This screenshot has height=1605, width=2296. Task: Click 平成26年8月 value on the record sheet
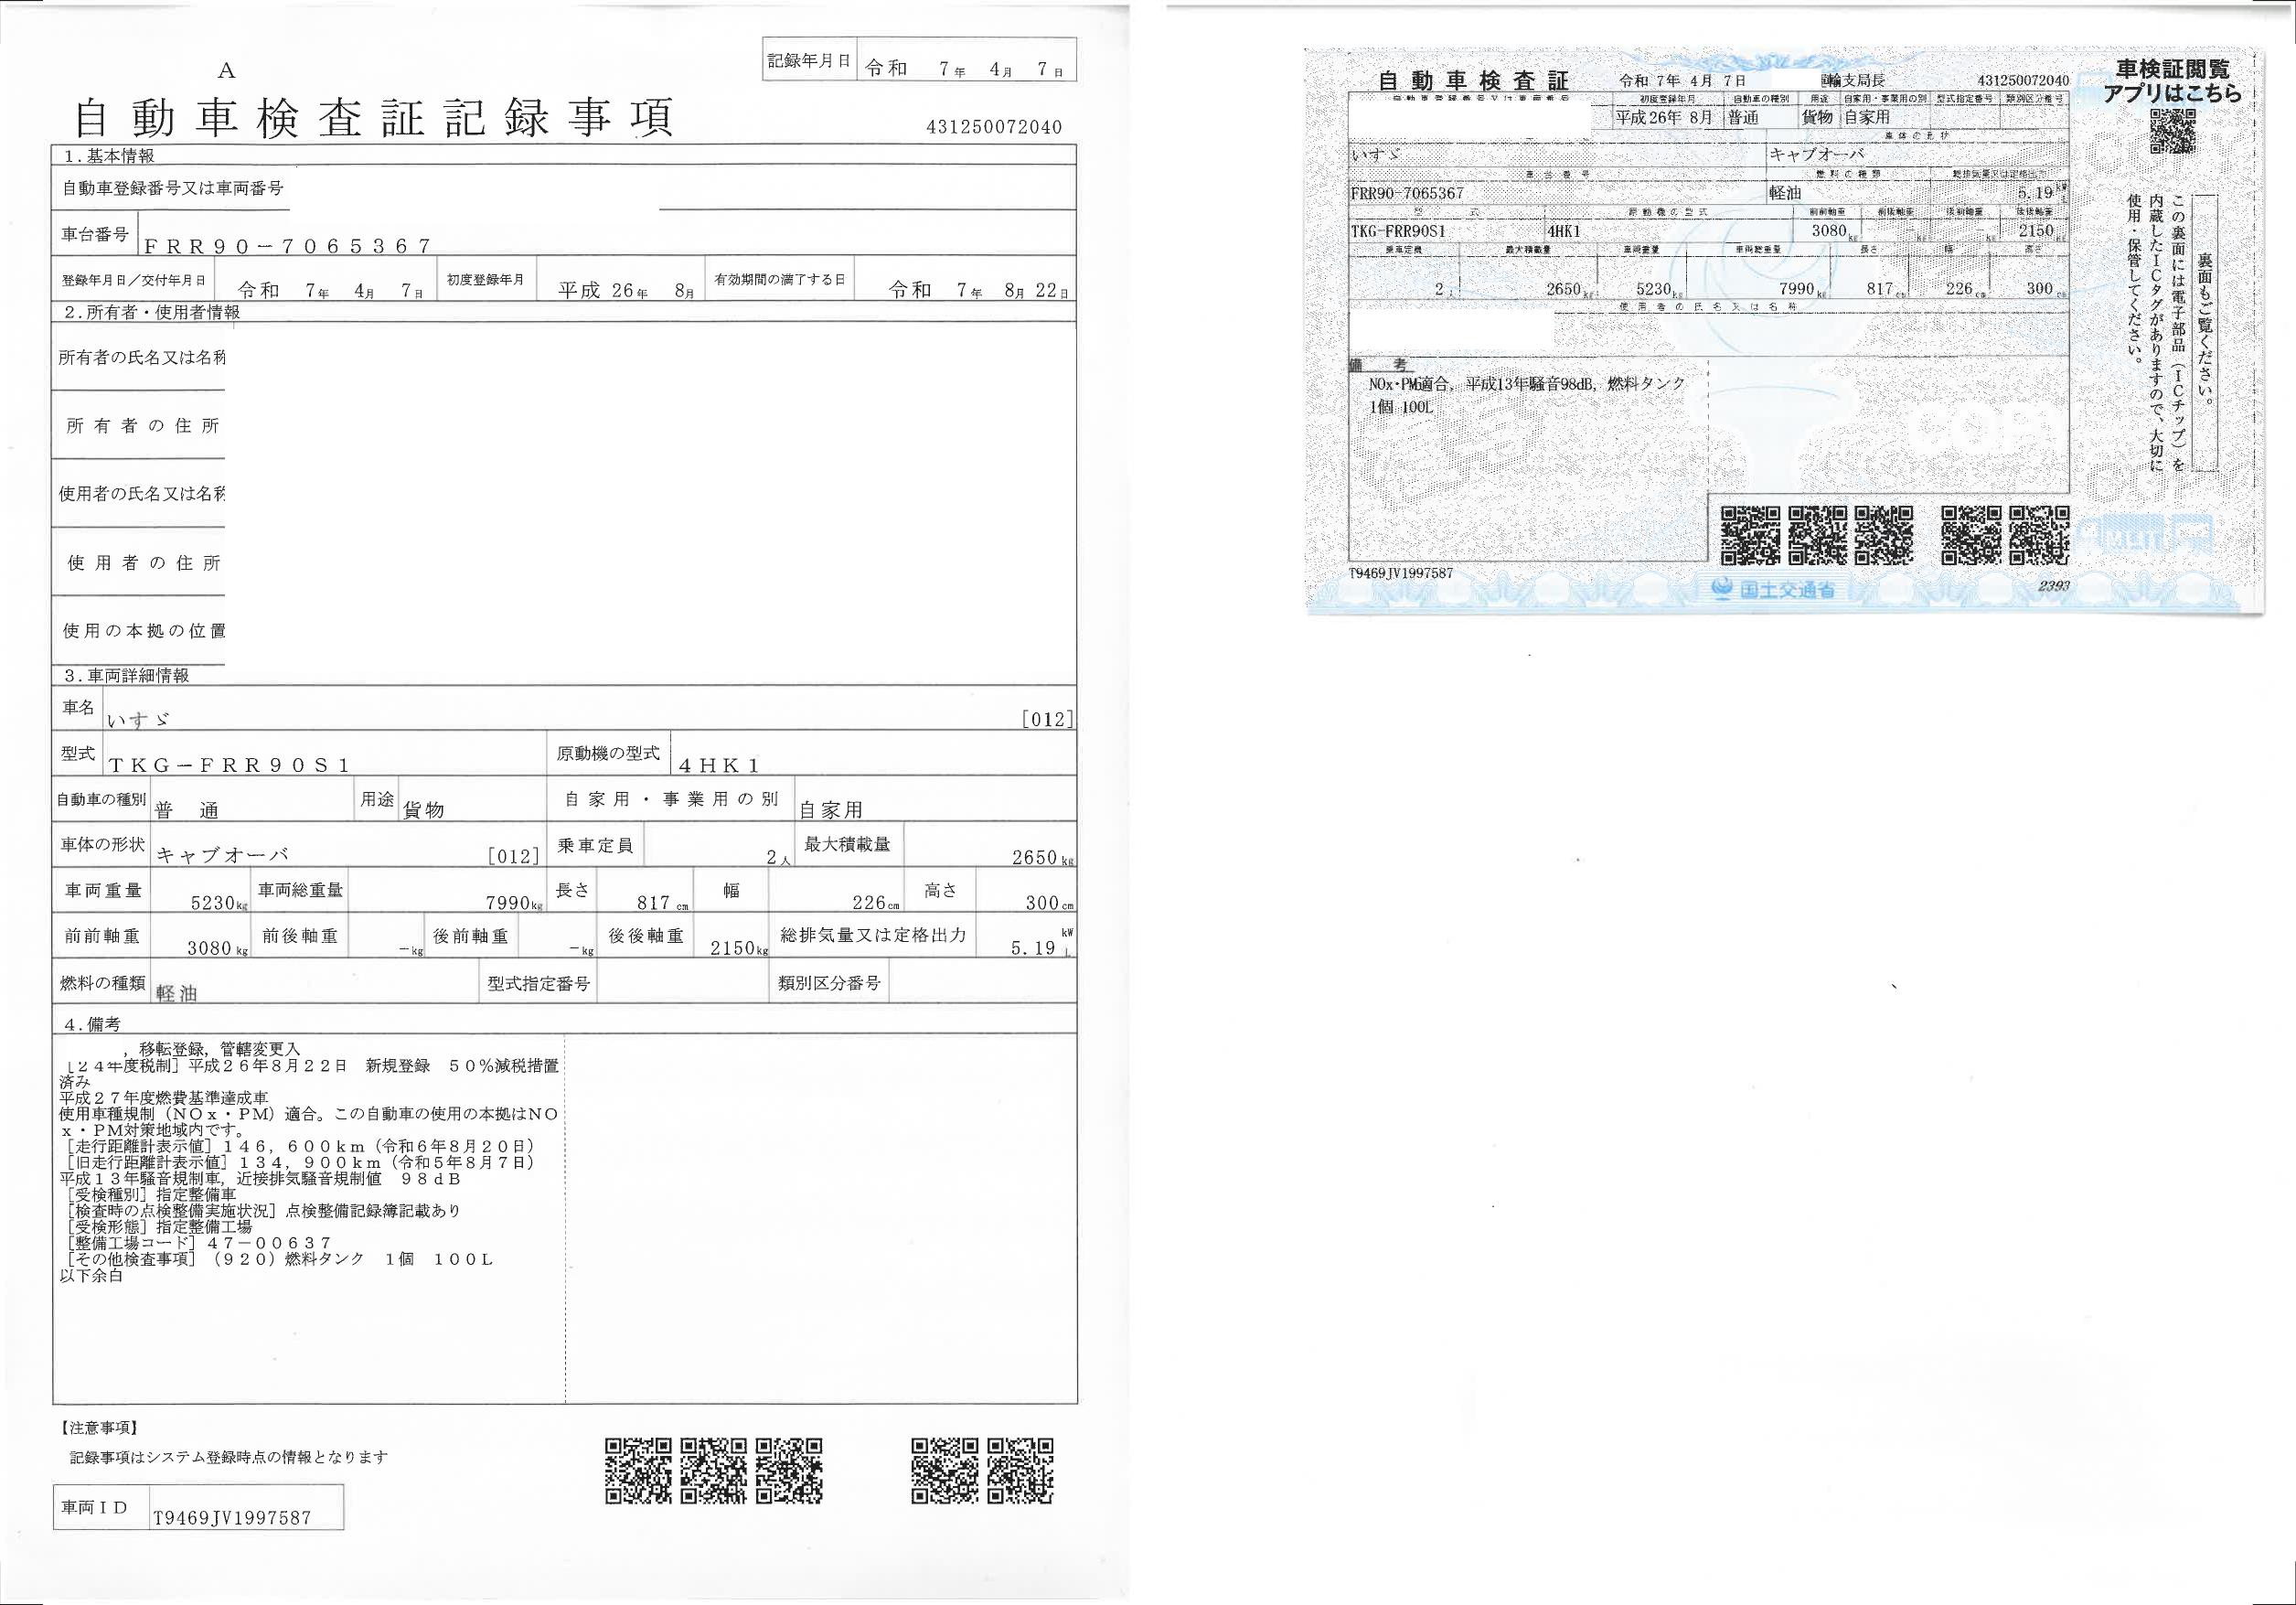tap(626, 291)
